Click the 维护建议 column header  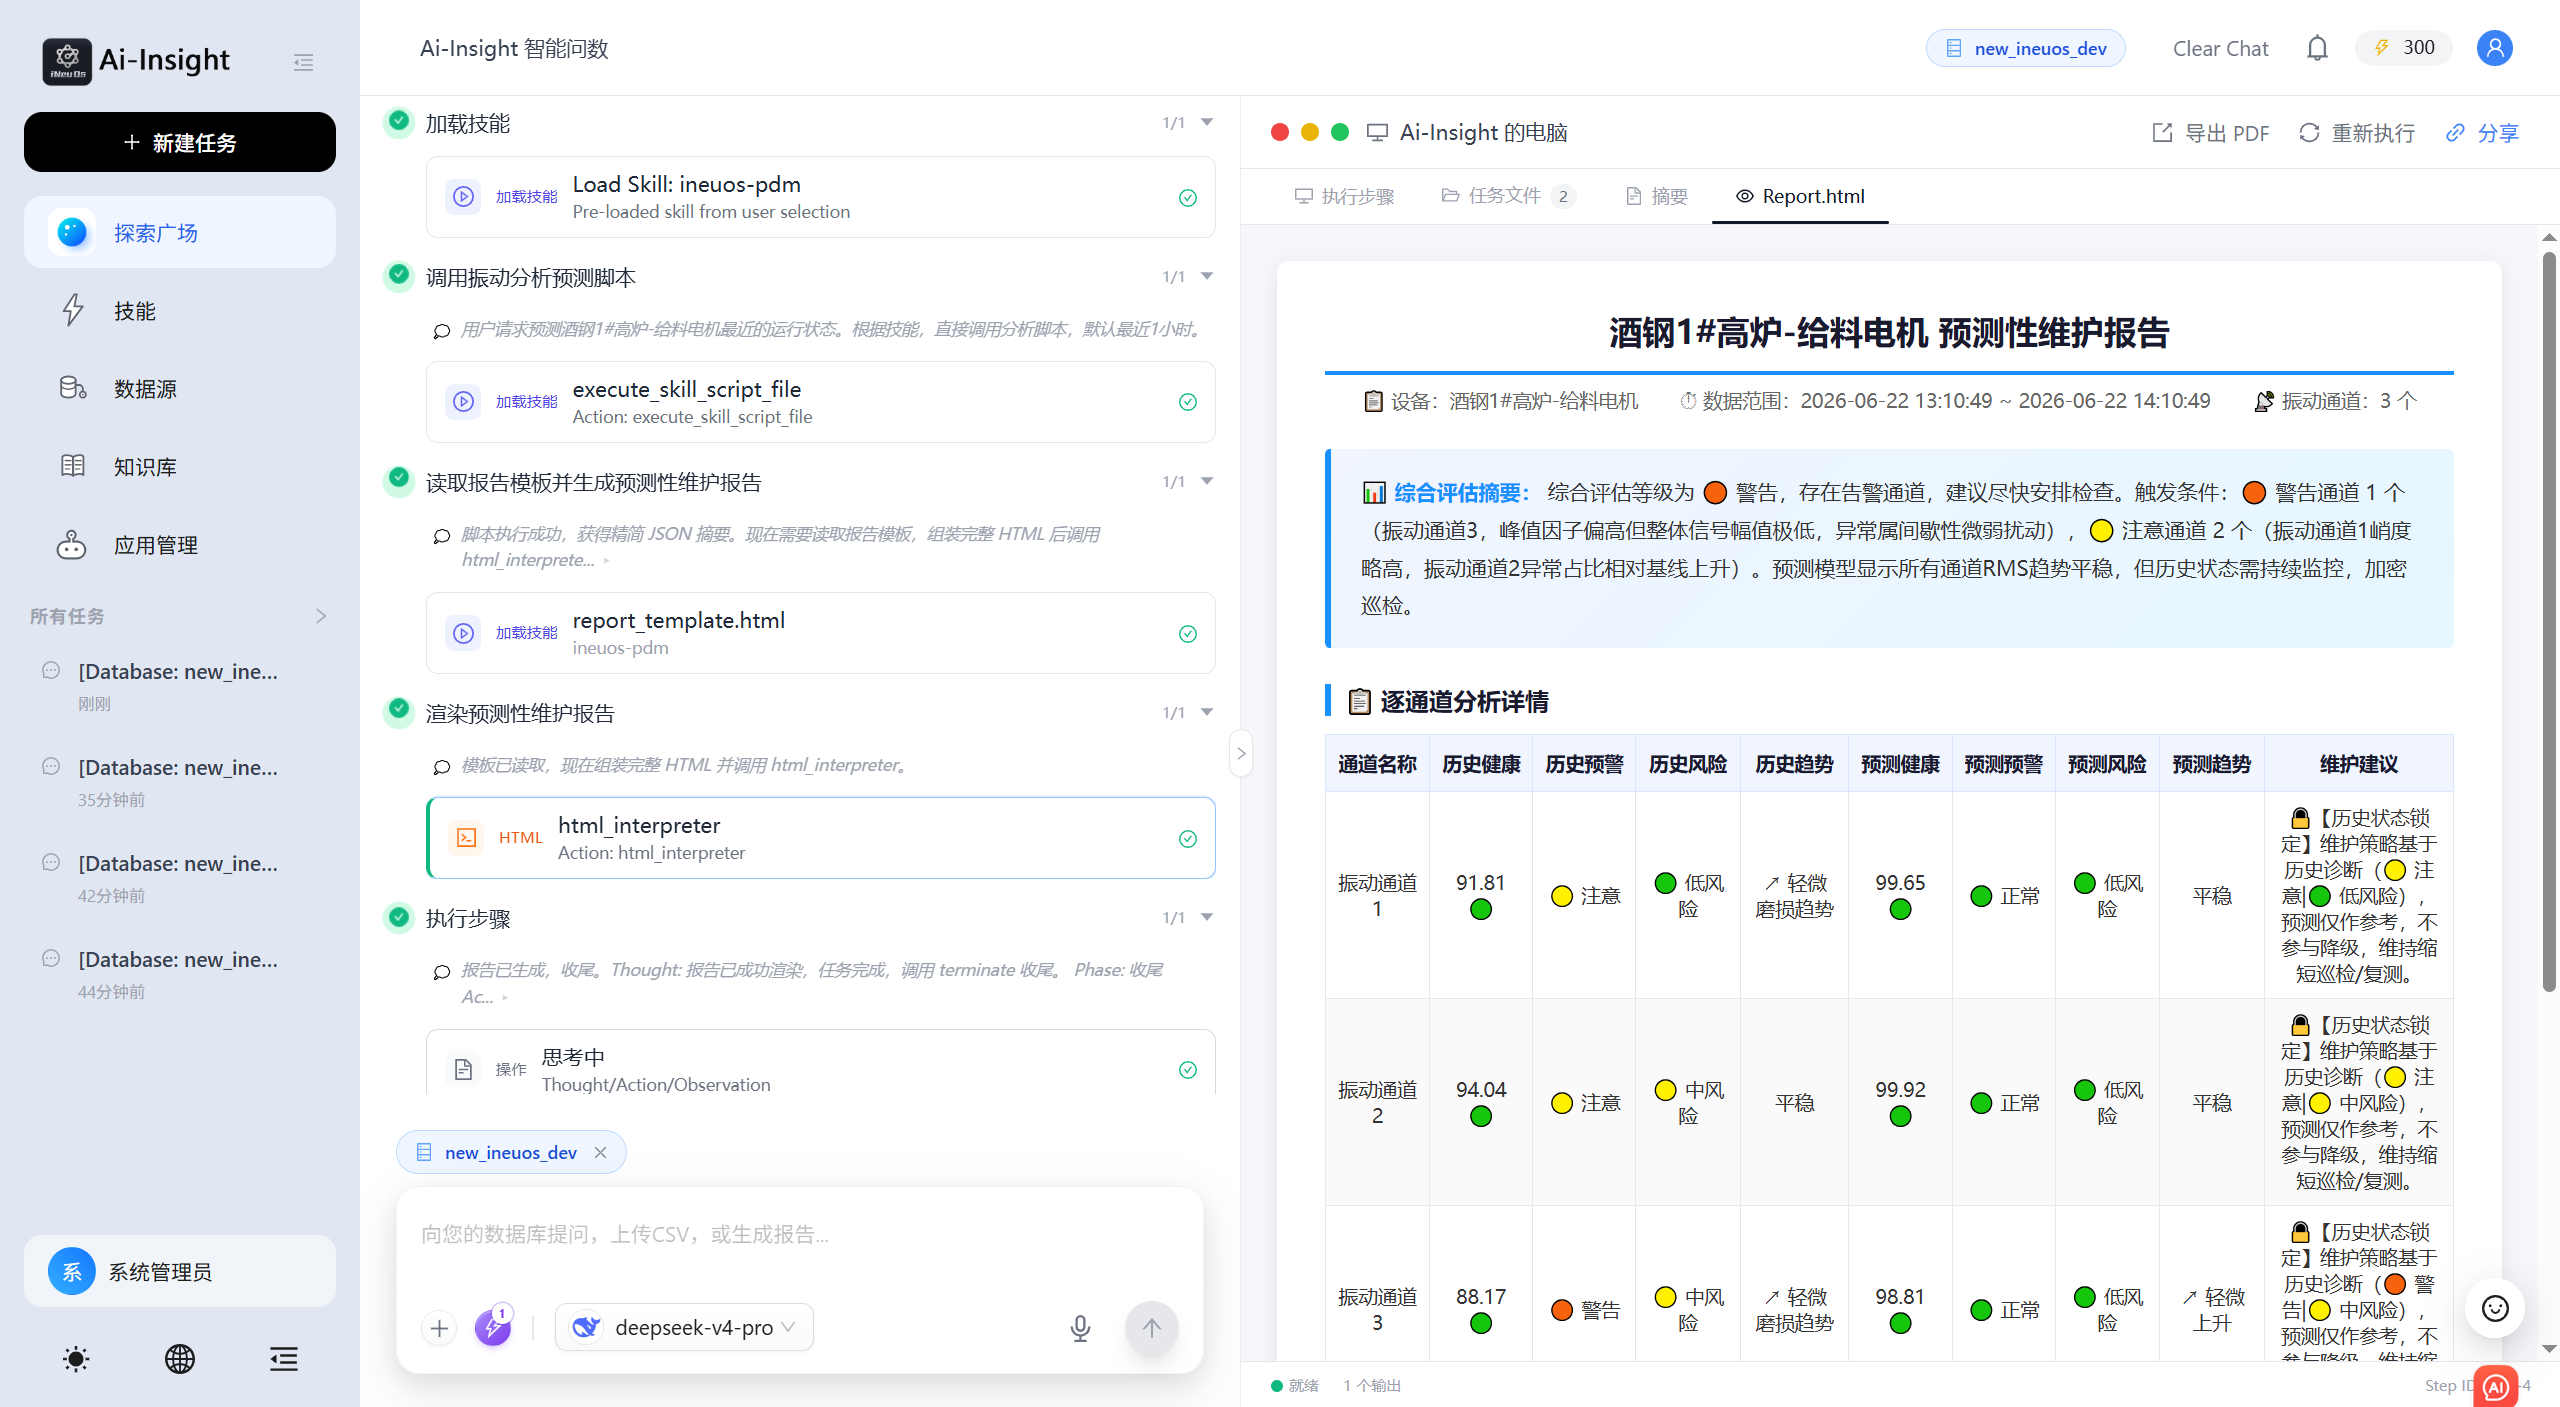[x=2358, y=764]
